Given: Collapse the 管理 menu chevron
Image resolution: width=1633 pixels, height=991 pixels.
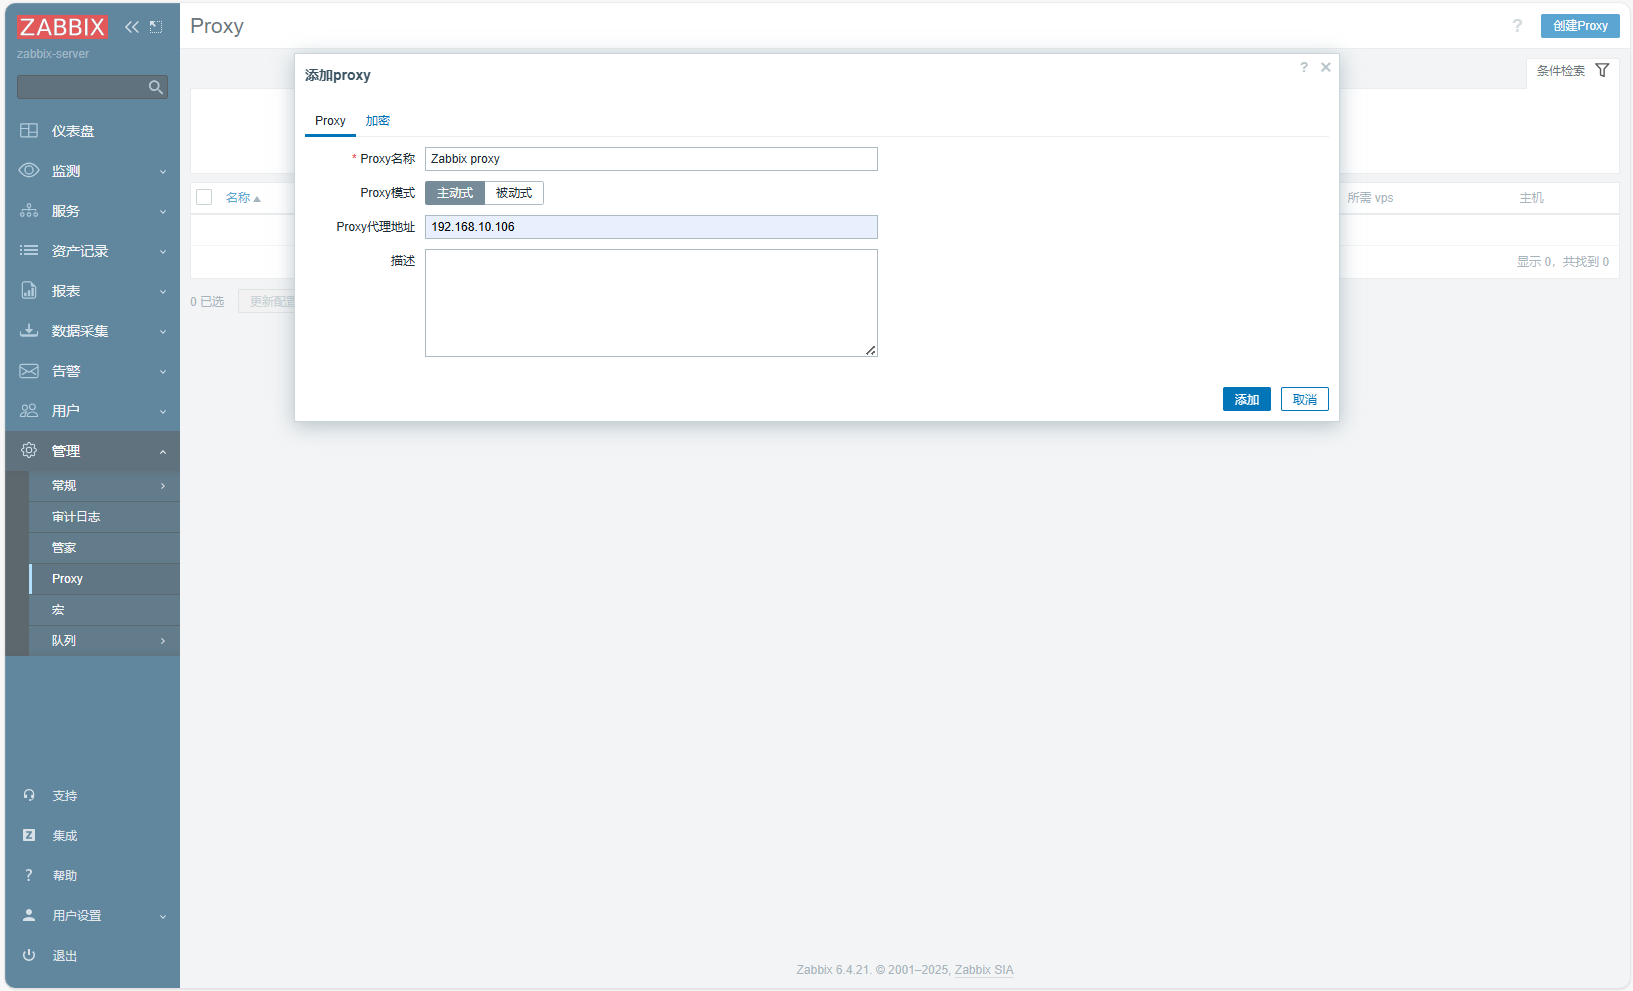Looking at the screenshot, I should click(x=163, y=452).
